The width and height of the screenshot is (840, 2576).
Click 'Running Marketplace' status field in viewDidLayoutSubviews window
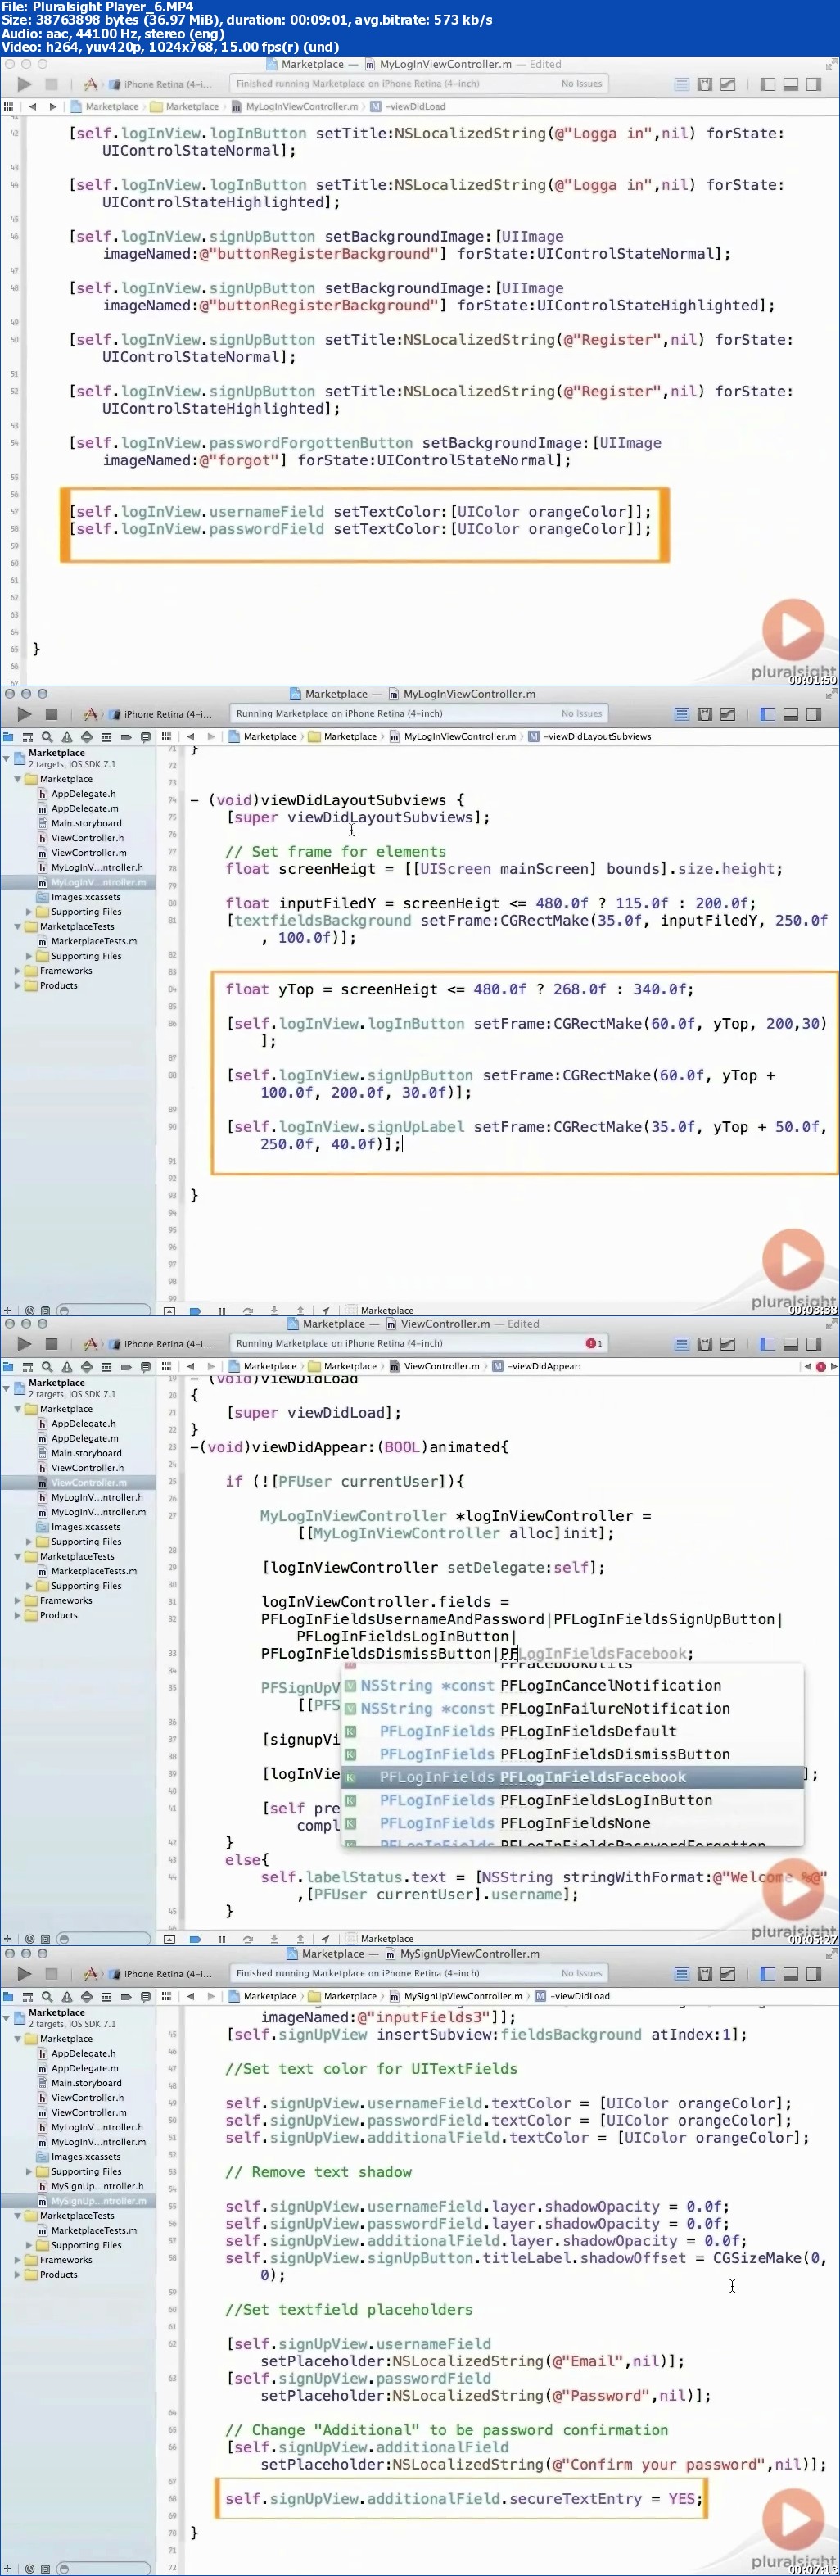(419, 714)
